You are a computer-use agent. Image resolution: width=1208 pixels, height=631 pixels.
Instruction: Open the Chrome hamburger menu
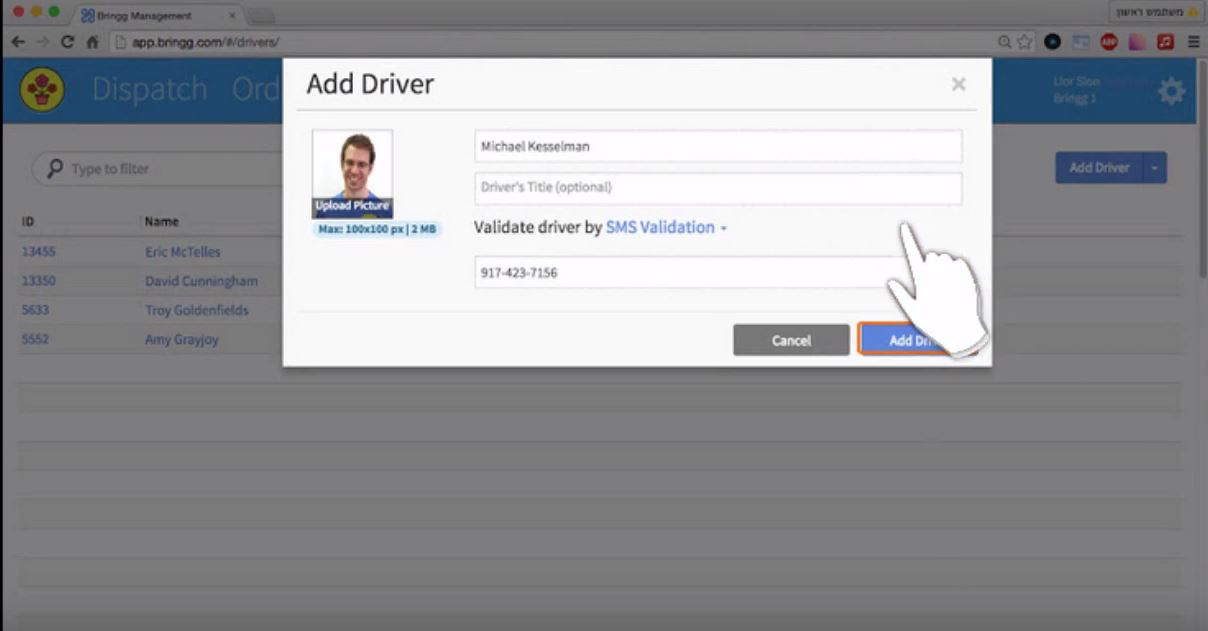click(x=1193, y=42)
